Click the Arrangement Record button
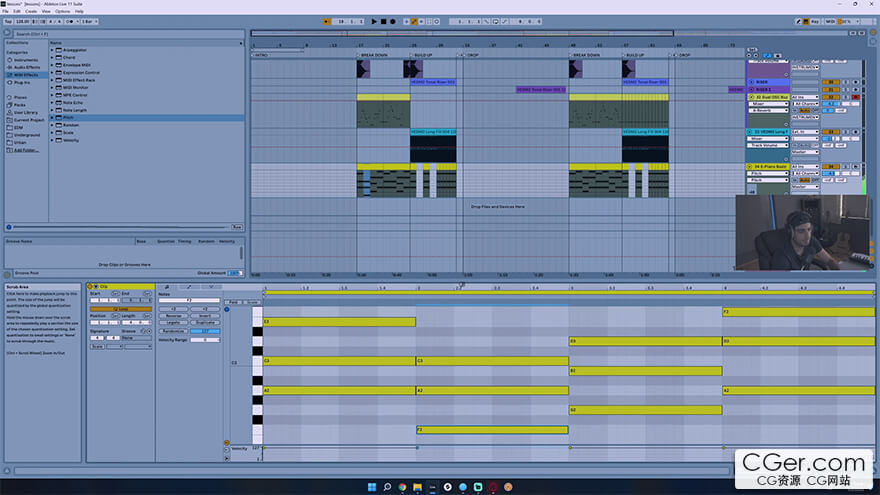Viewport: 880px width, 495px height. pyautogui.click(x=394, y=20)
